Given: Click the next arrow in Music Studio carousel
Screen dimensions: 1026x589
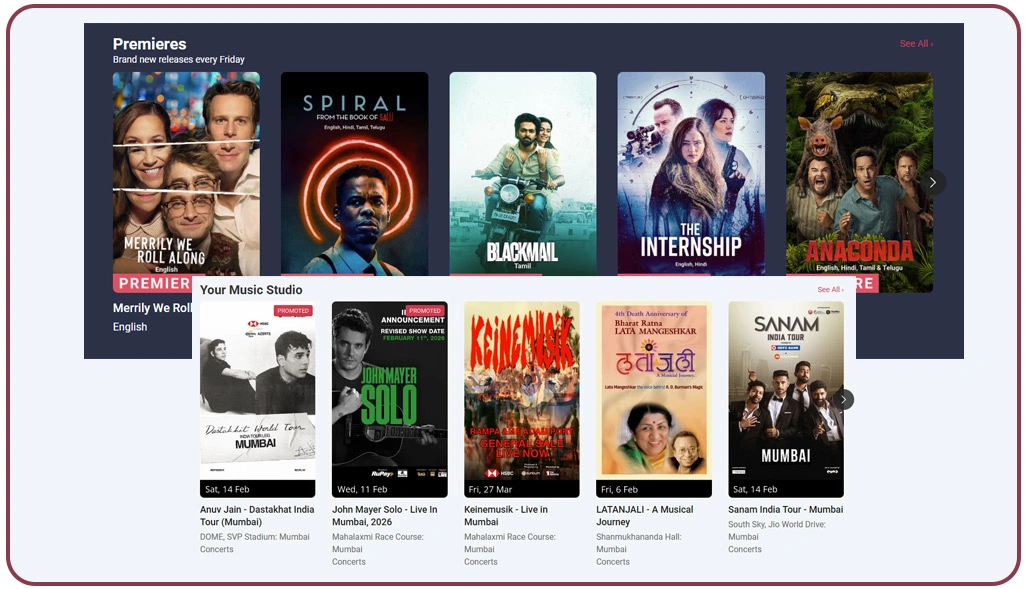Looking at the screenshot, I should [x=843, y=399].
